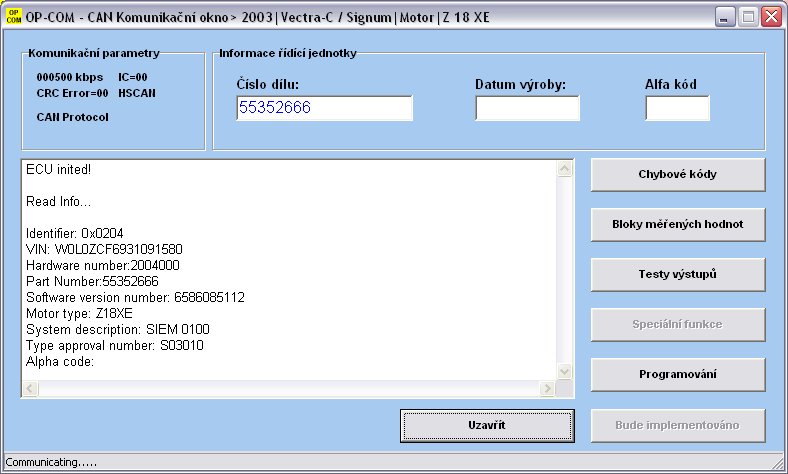Select the Part Number:55352666 line
The height and width of the screenshot is (474, 788).
pos(92,281)
